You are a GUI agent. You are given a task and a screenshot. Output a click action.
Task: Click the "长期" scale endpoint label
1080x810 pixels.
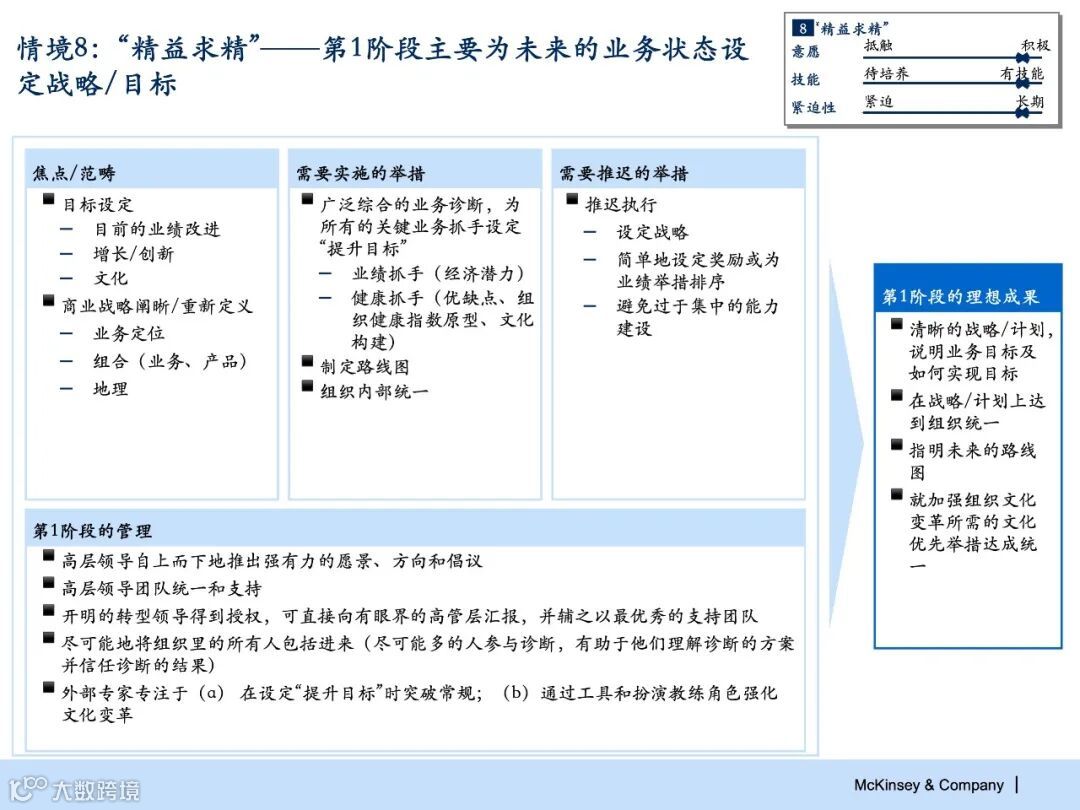tap(1030, 101)
